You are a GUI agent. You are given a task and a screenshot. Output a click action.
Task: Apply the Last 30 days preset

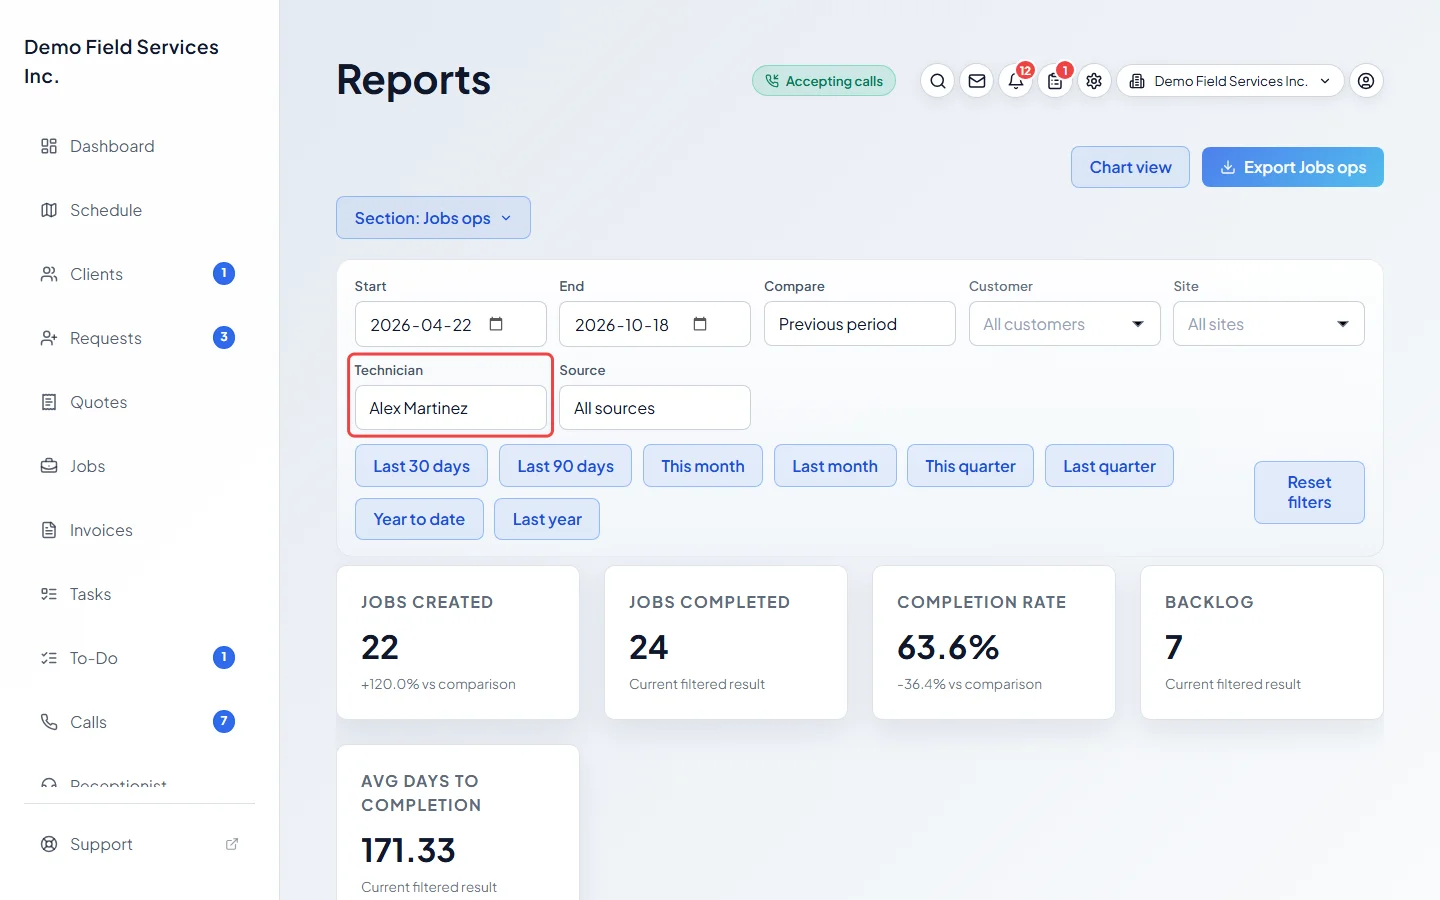point(421,466)
